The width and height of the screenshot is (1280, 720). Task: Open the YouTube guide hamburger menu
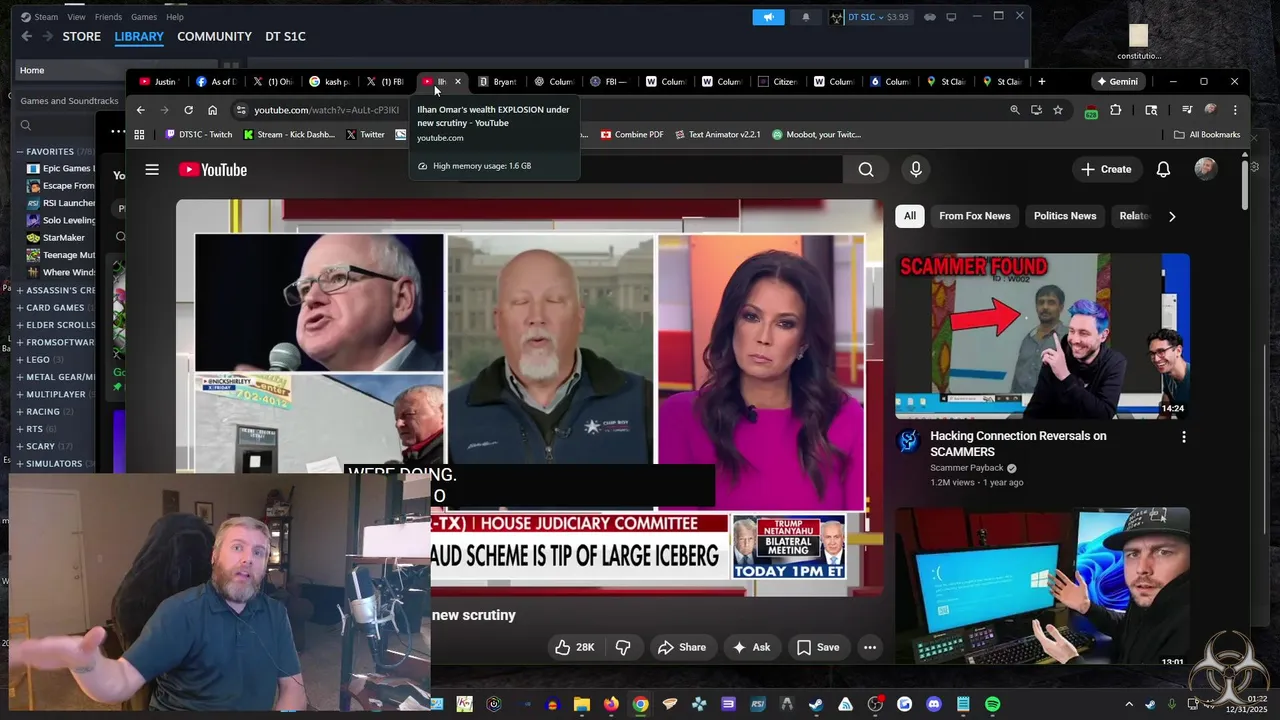coord(152,170)
